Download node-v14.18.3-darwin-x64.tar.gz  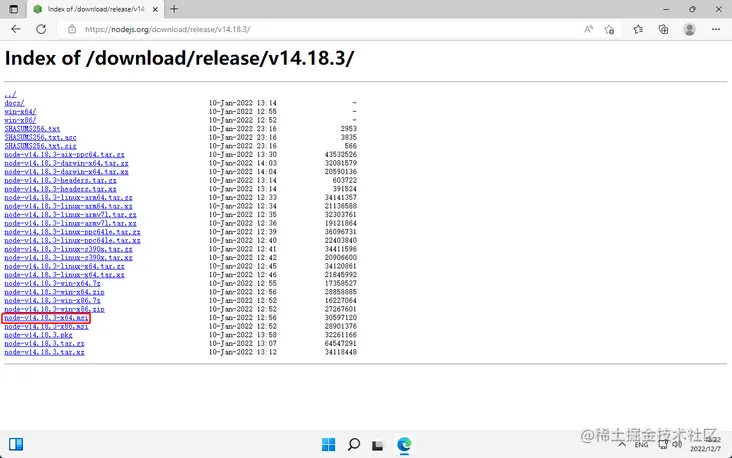[66, 163]
